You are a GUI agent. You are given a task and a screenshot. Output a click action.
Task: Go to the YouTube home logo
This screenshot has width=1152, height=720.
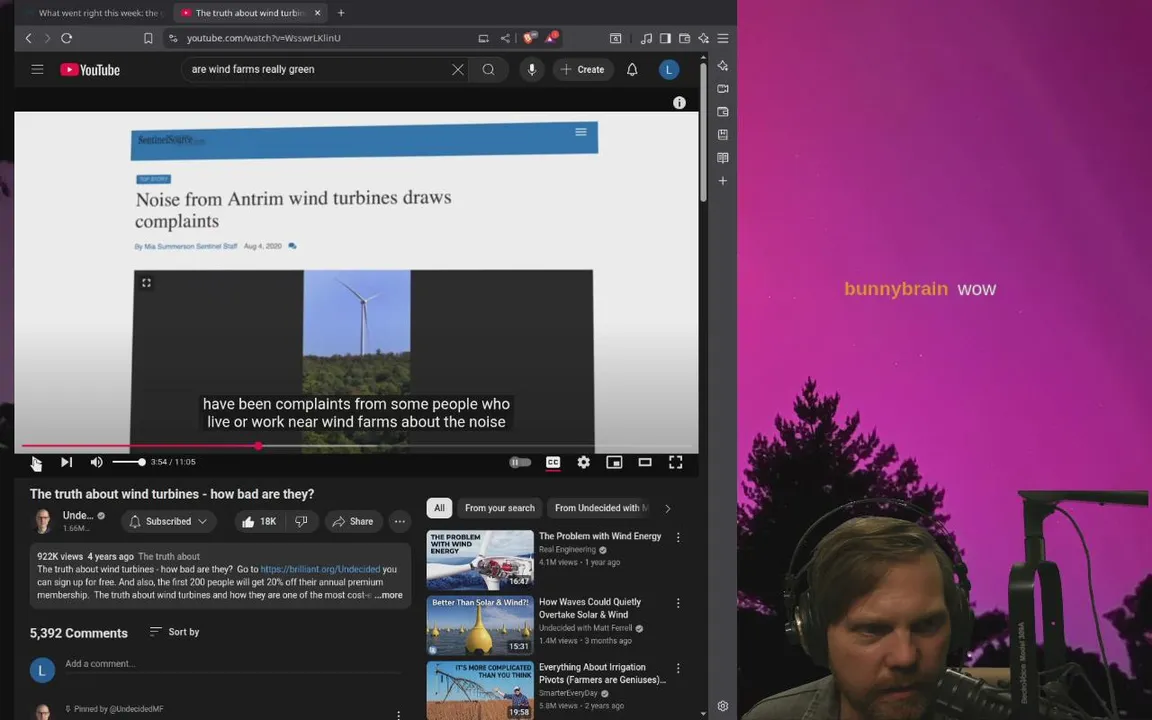[90, 70]
